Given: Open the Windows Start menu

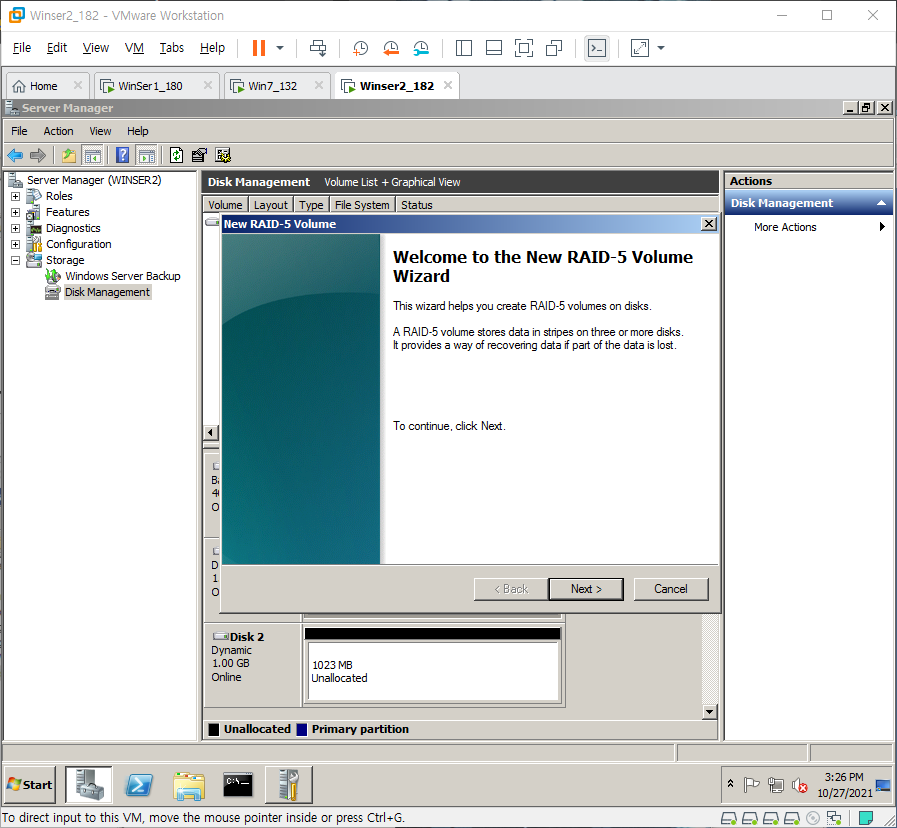Looking at the screenshot, I should pos(30,785).
